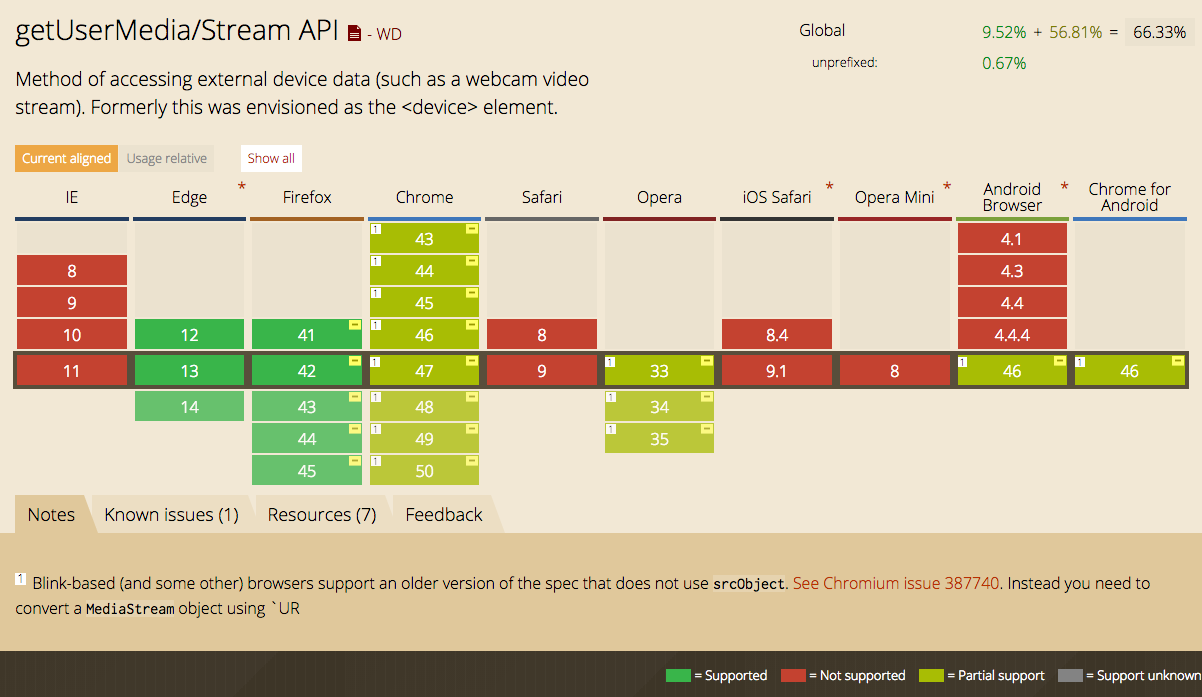Click the Edge 13 supported cell
This screenshot has width=1202, height=697.
click(x=189, y=370)
